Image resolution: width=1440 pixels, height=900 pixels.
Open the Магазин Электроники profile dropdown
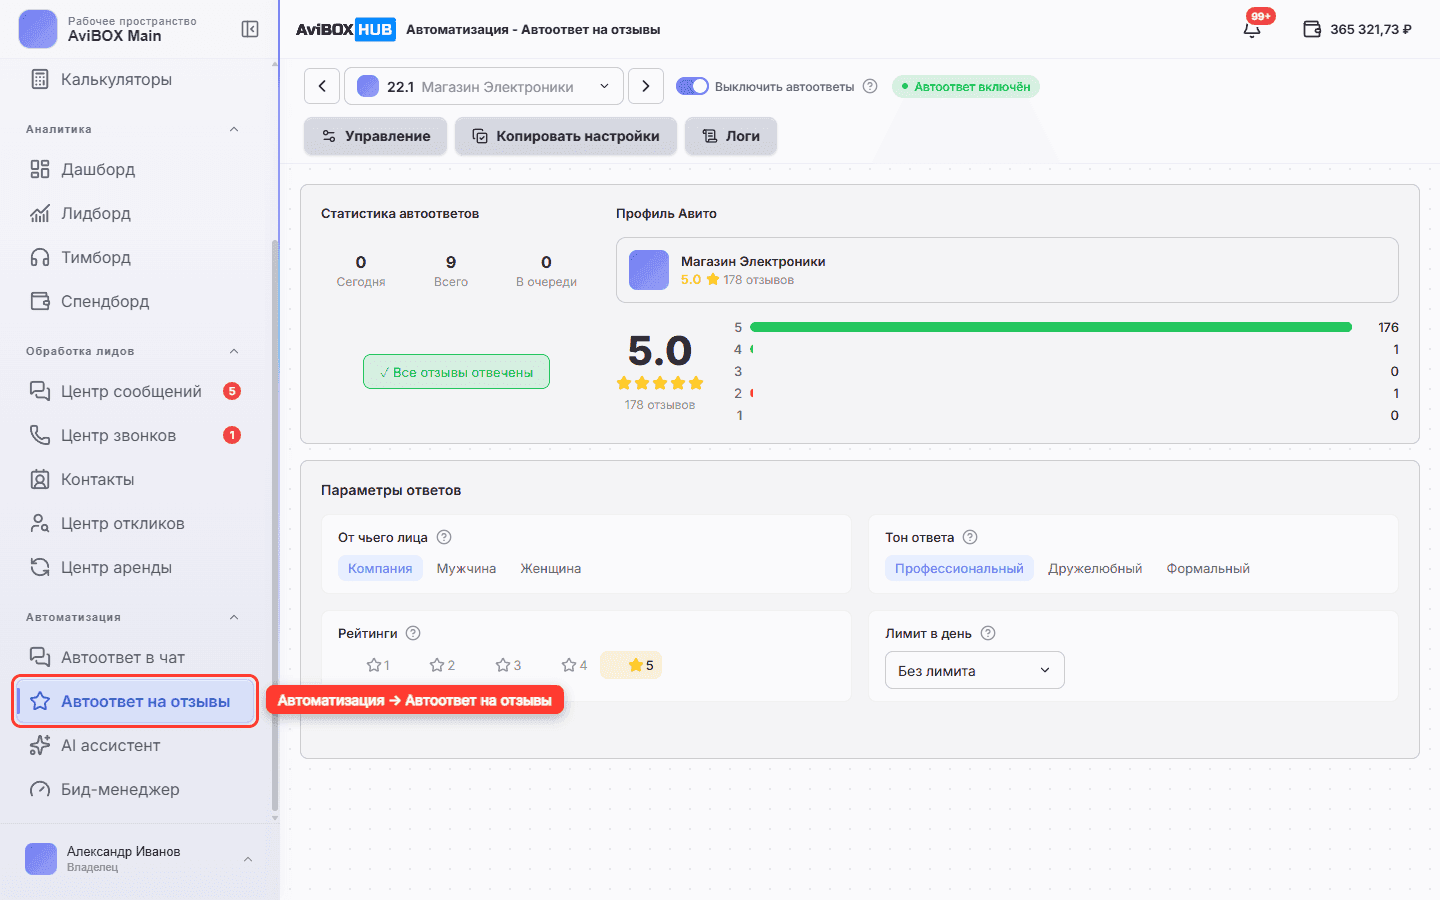click(484, 86)
